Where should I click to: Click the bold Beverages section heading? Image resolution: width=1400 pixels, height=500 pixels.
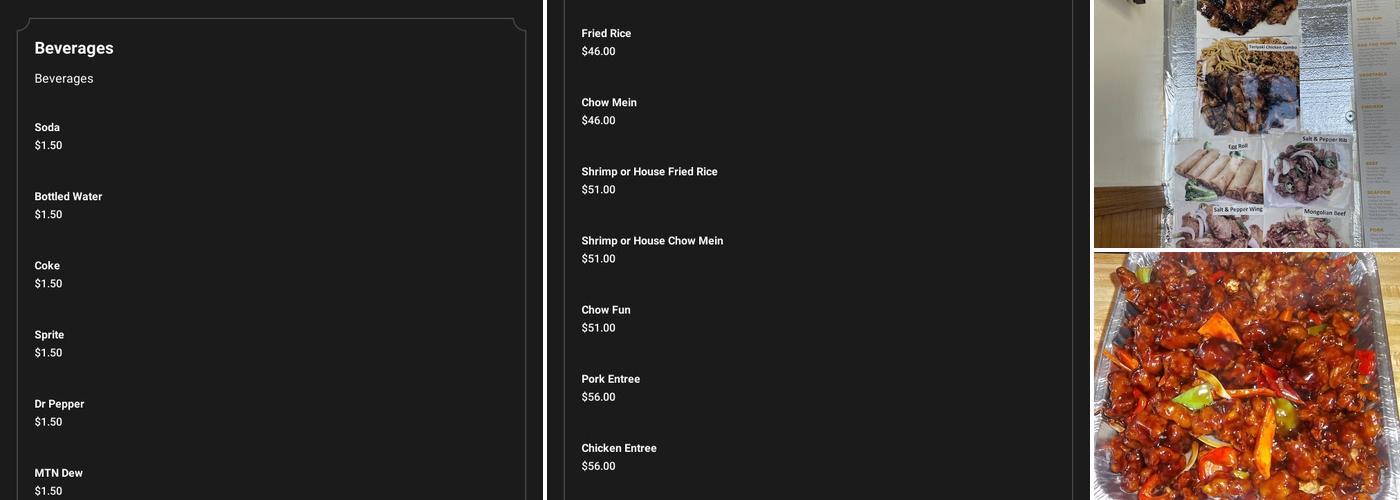click(x=74, y=48)
